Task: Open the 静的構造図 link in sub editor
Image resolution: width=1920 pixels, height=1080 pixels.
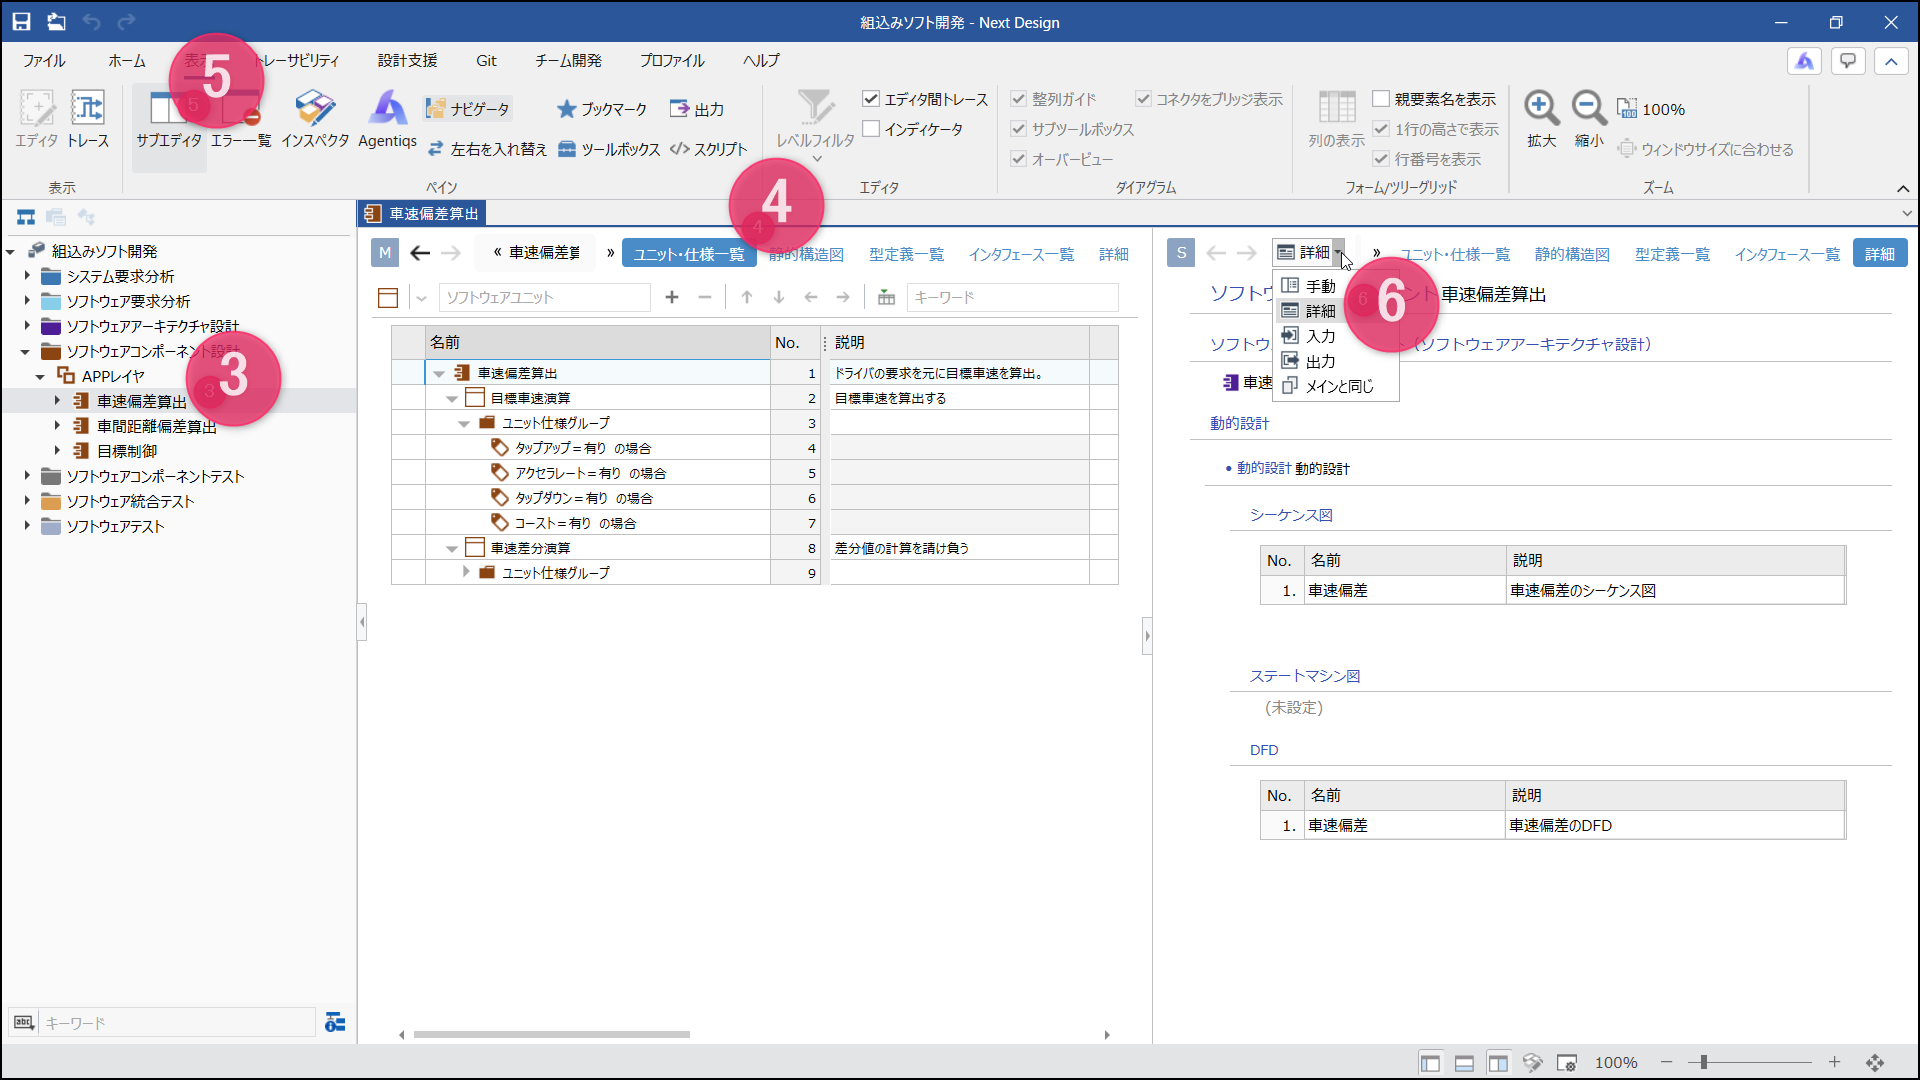Action: click(x=1572, y=254)
